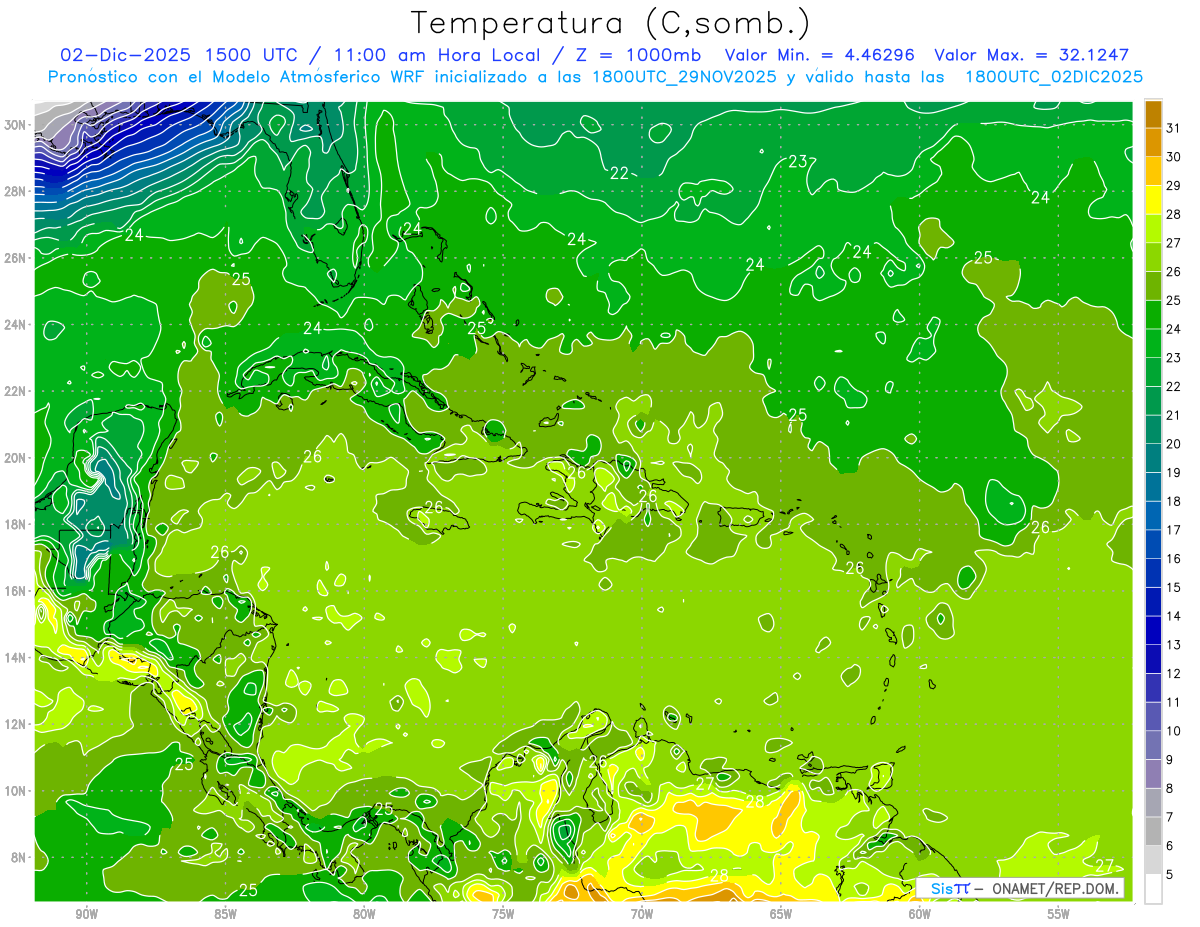Click the latitude axis label "26N"
The width and height of the screenshot is (1200, 927).
[x=17, y=258]
